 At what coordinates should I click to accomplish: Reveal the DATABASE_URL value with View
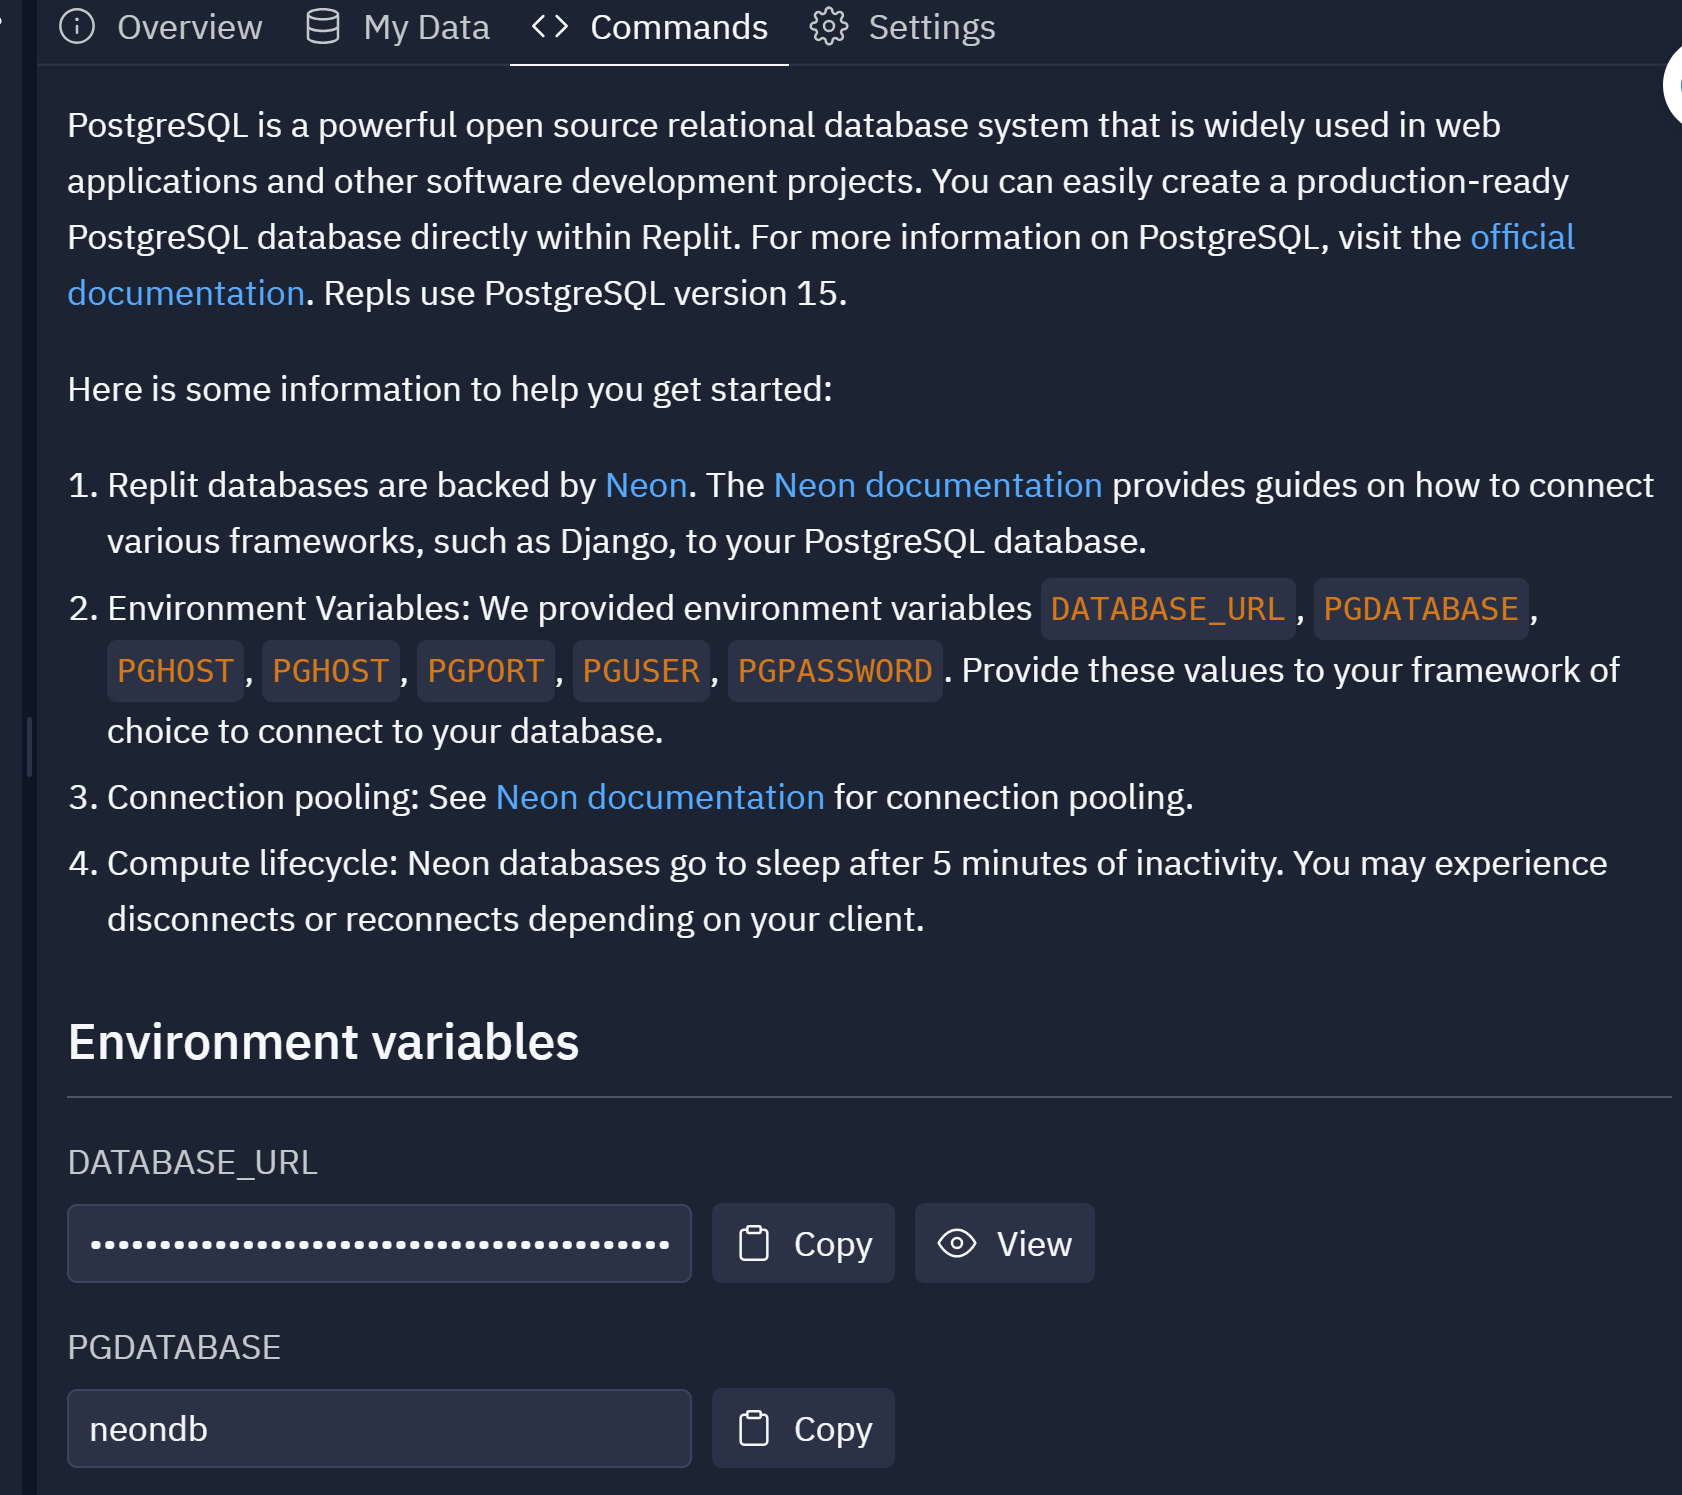(1004, 1244)
